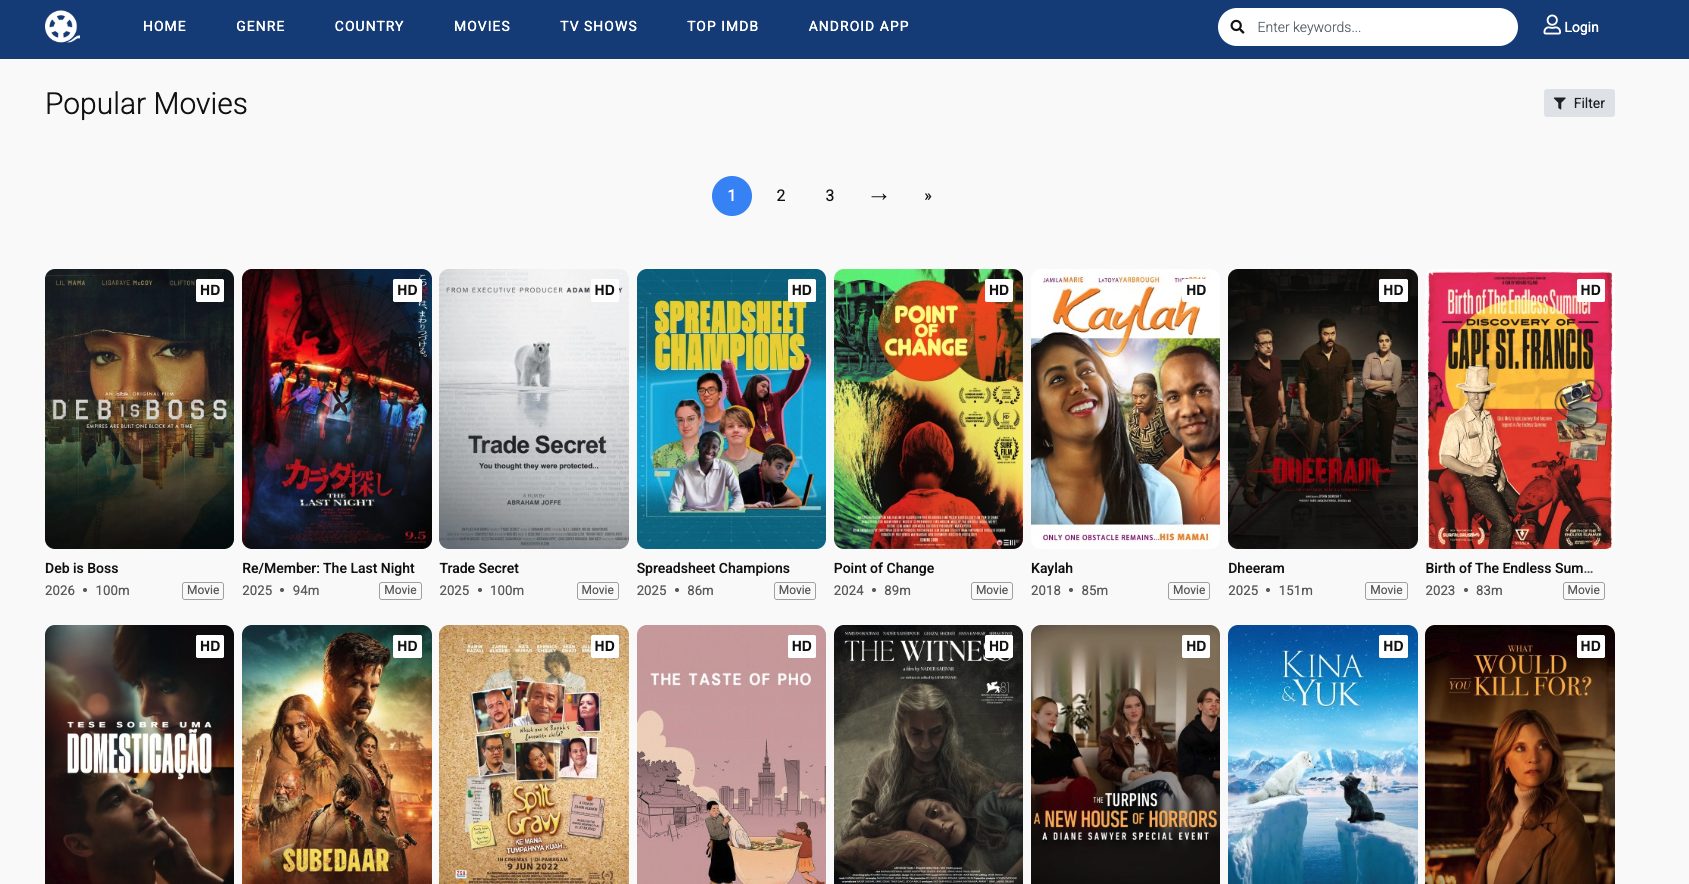Click Re/Member: The Last Night title

pos(328,568)
